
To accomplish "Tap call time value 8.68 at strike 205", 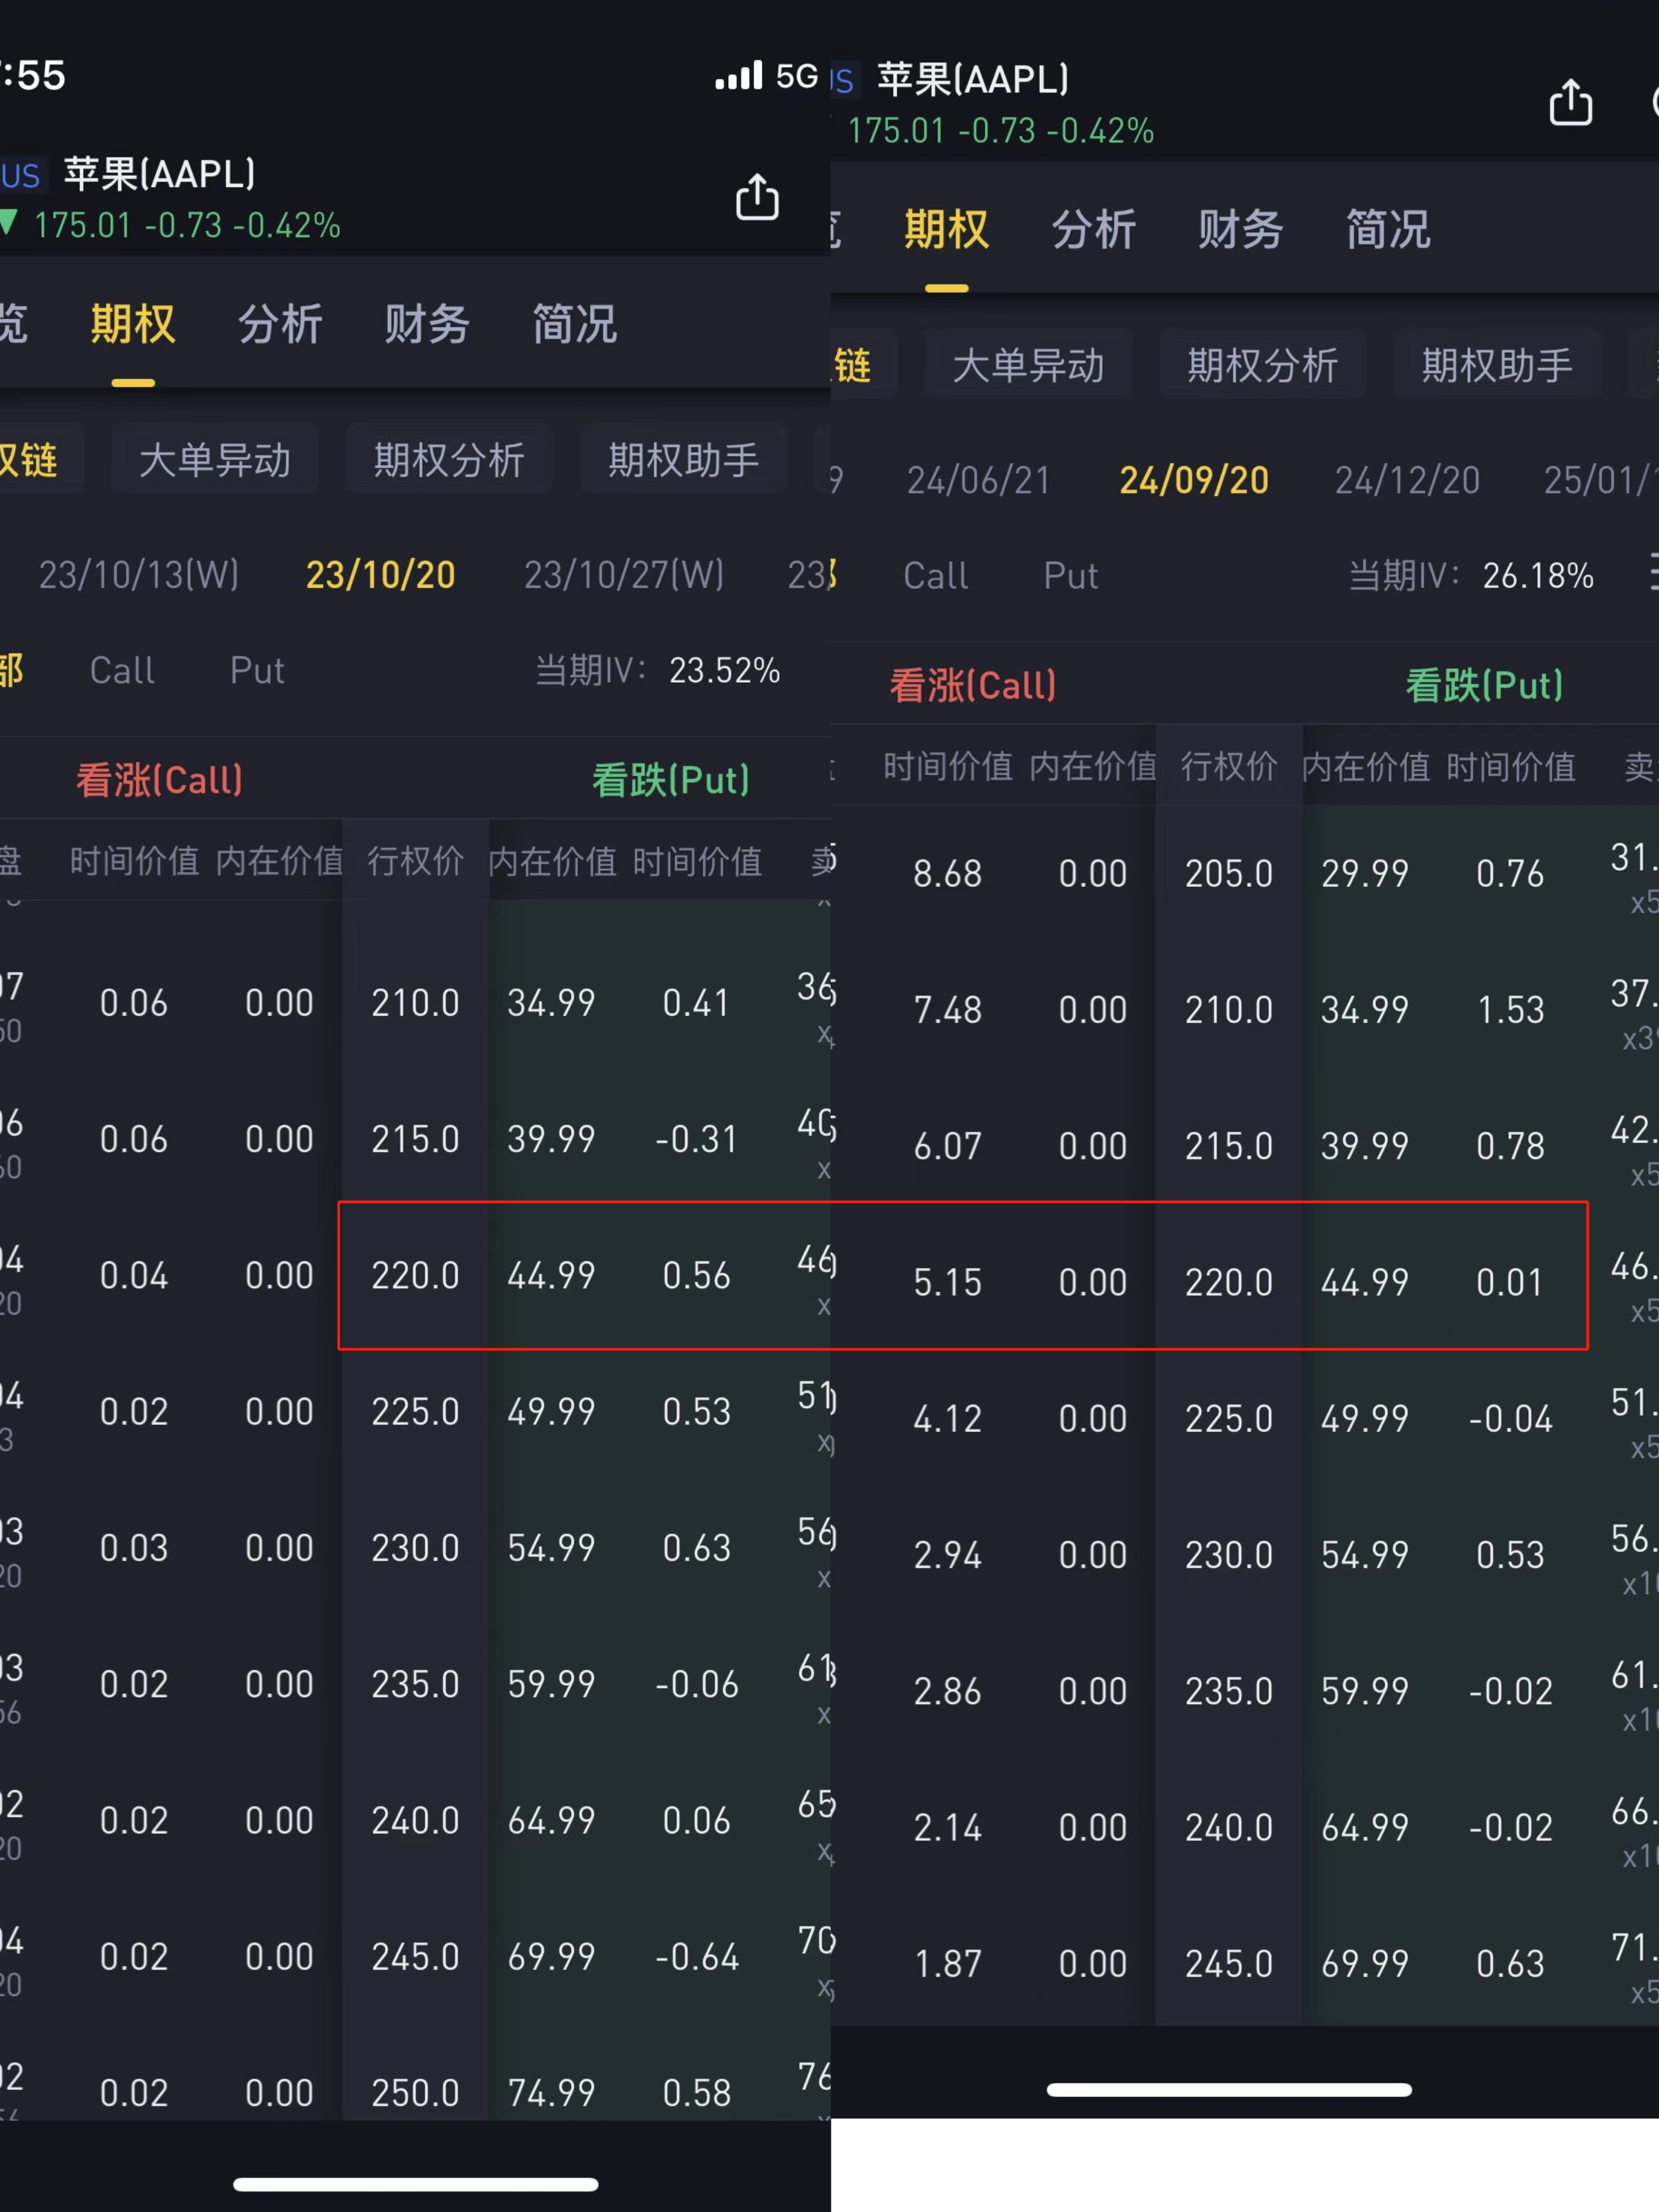I will (947, 874).
